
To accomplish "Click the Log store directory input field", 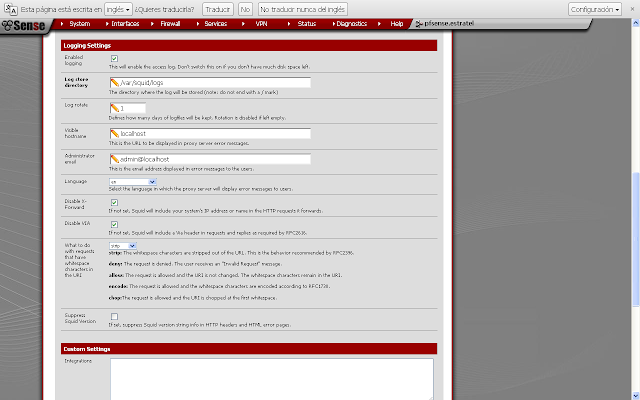I will (x=210, y=82).
